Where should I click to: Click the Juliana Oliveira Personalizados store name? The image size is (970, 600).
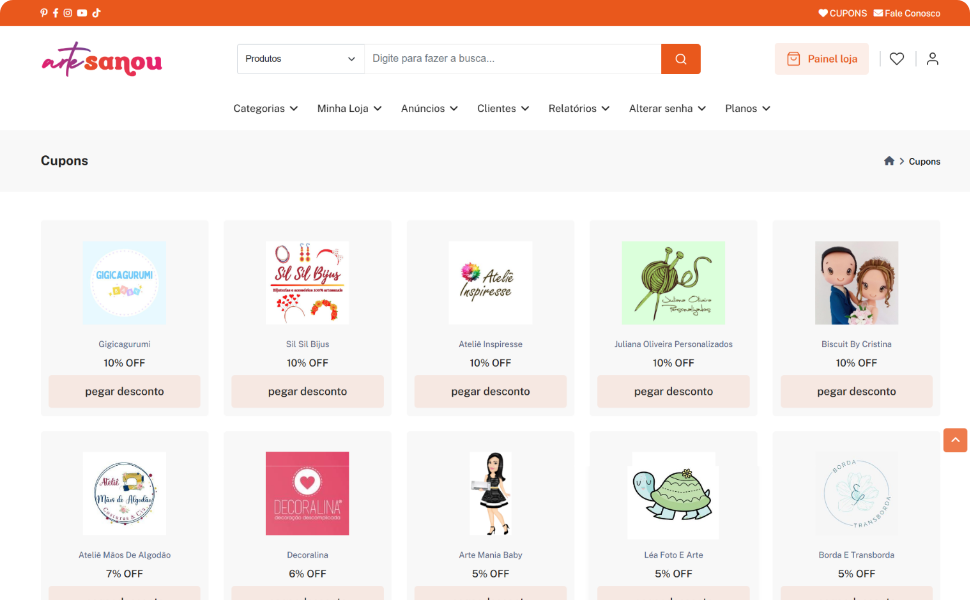coord(673,344)
